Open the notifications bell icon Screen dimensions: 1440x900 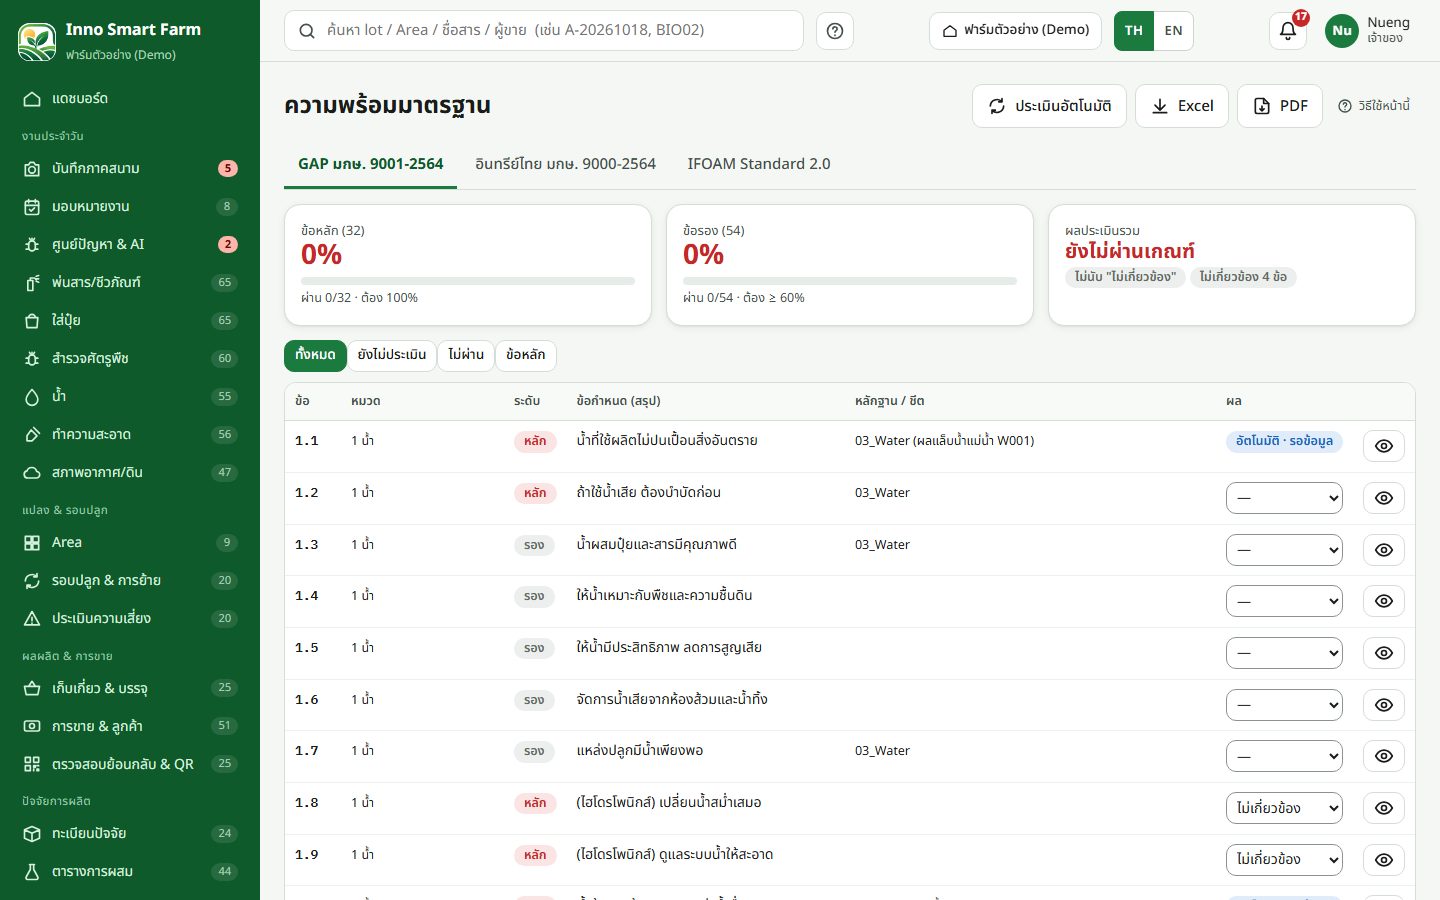pos(1288,31)
